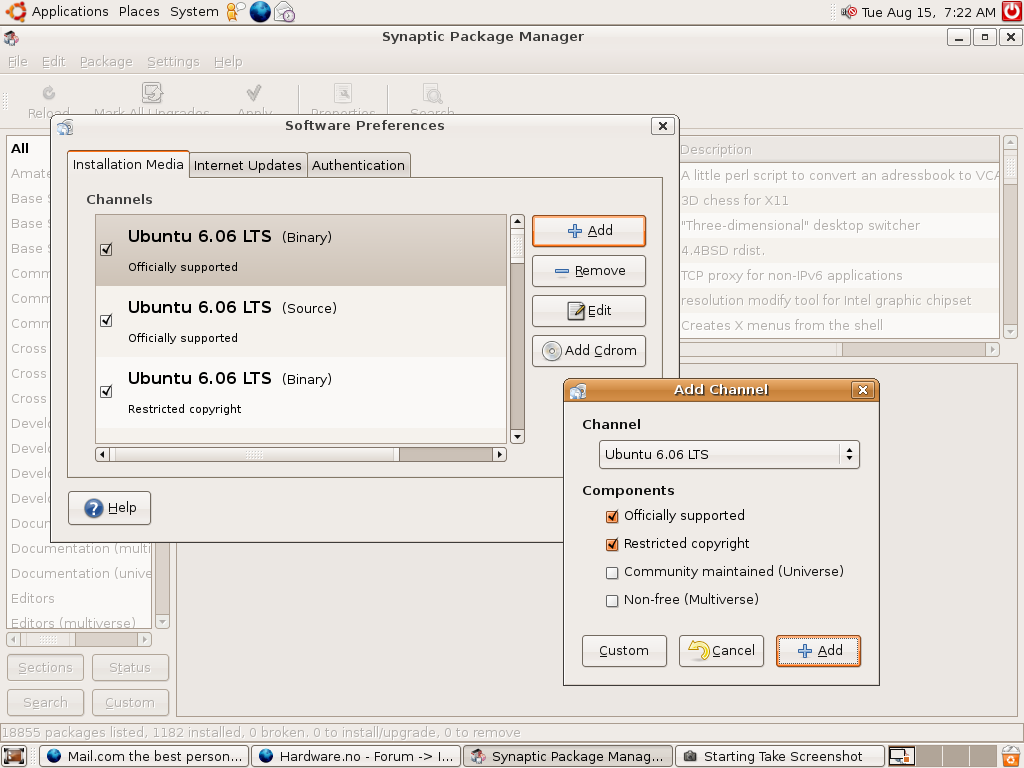
Task: Click Sections button in Synaptic sidebar
Action: click(x=45, y=667)
